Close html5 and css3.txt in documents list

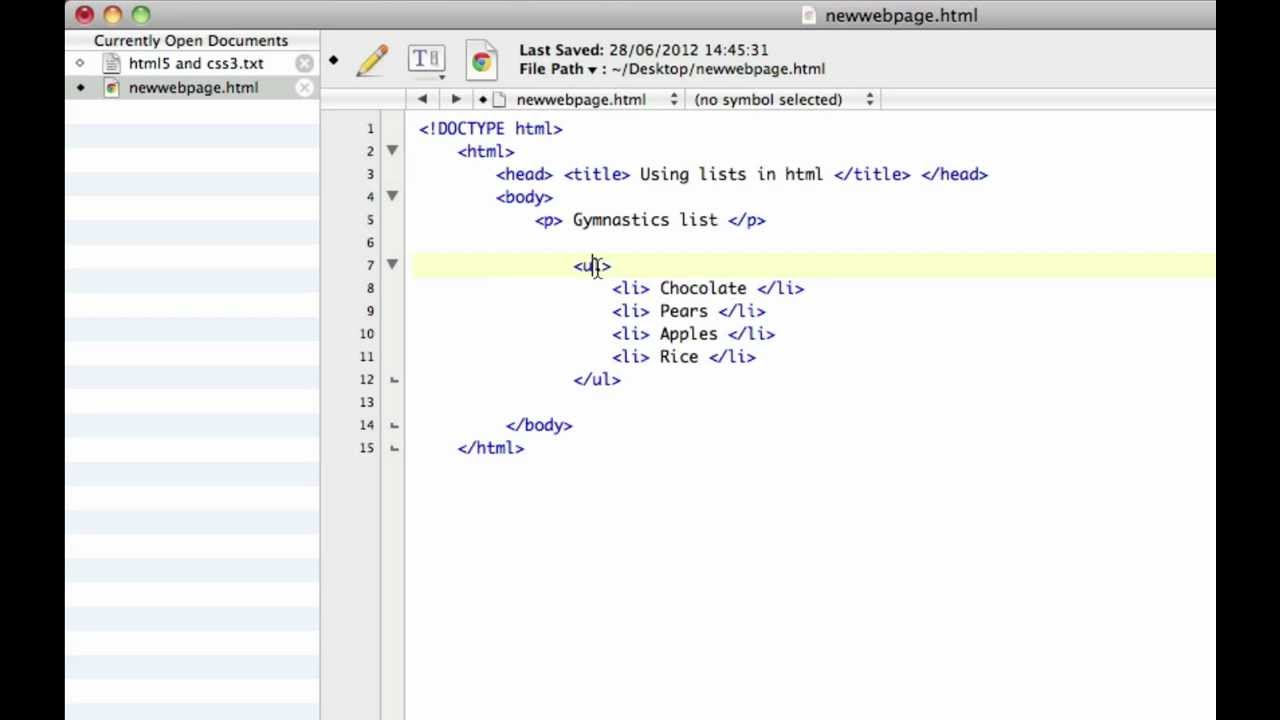pyautogui.click(x=304, y=63)
